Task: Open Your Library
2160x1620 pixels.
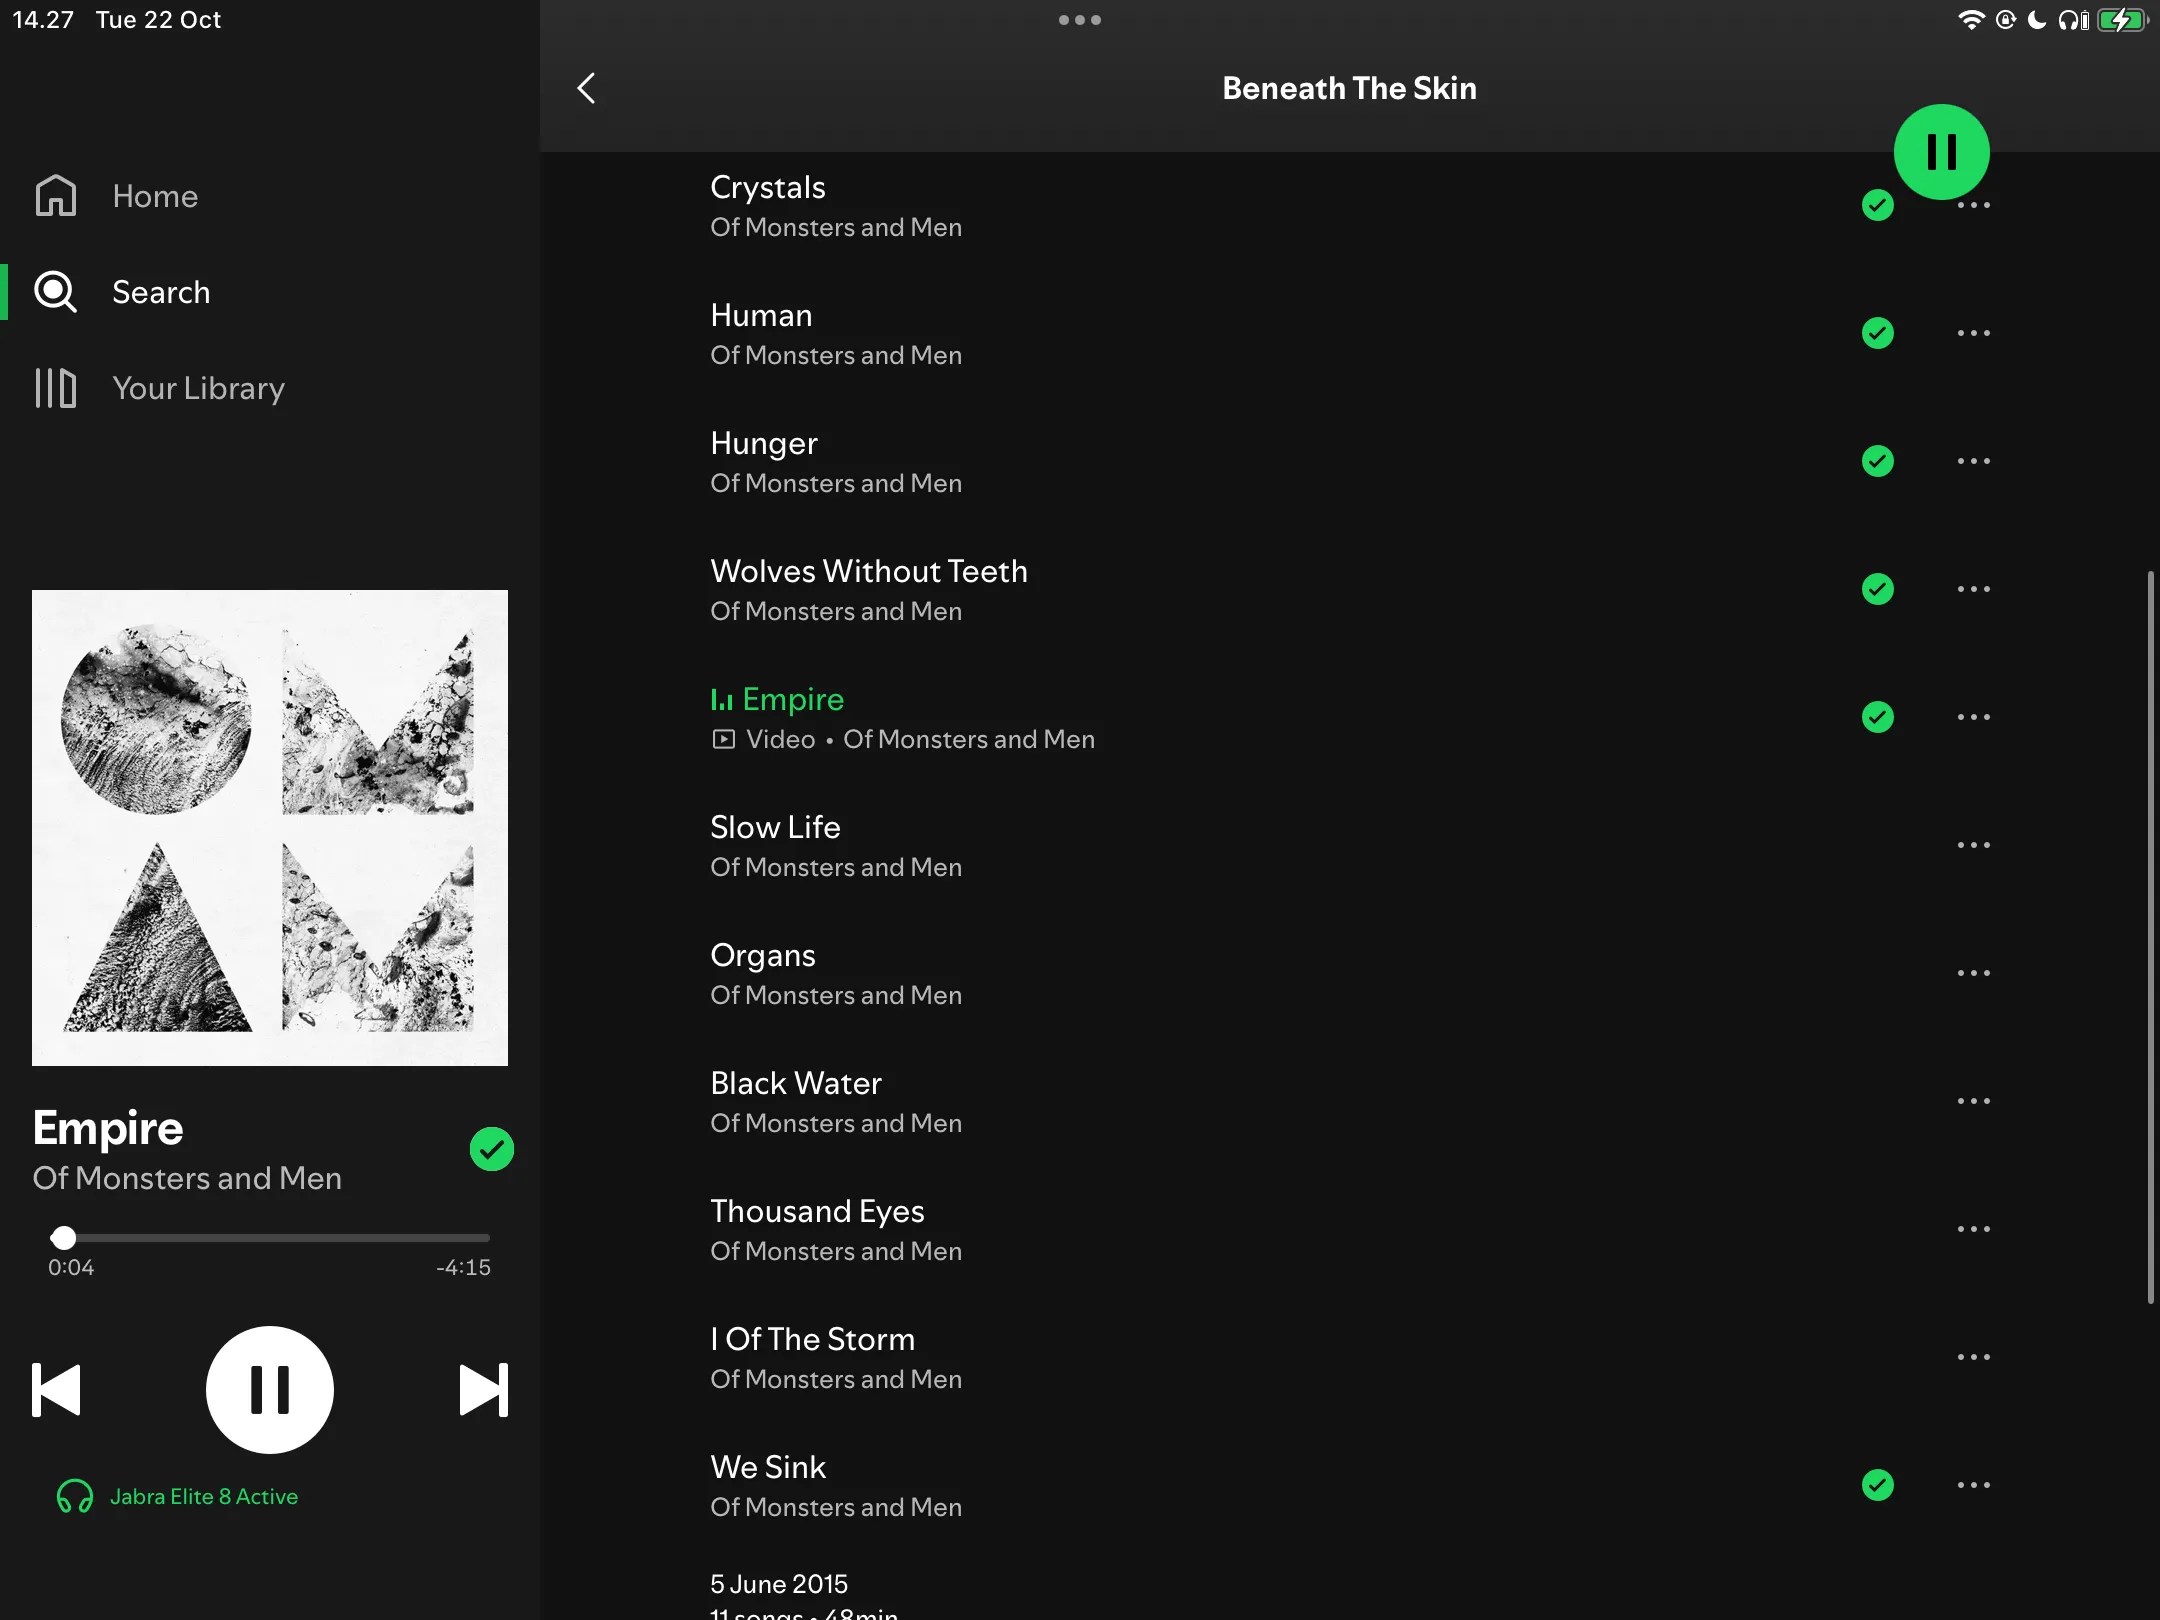Action: [x=199, y=388]
